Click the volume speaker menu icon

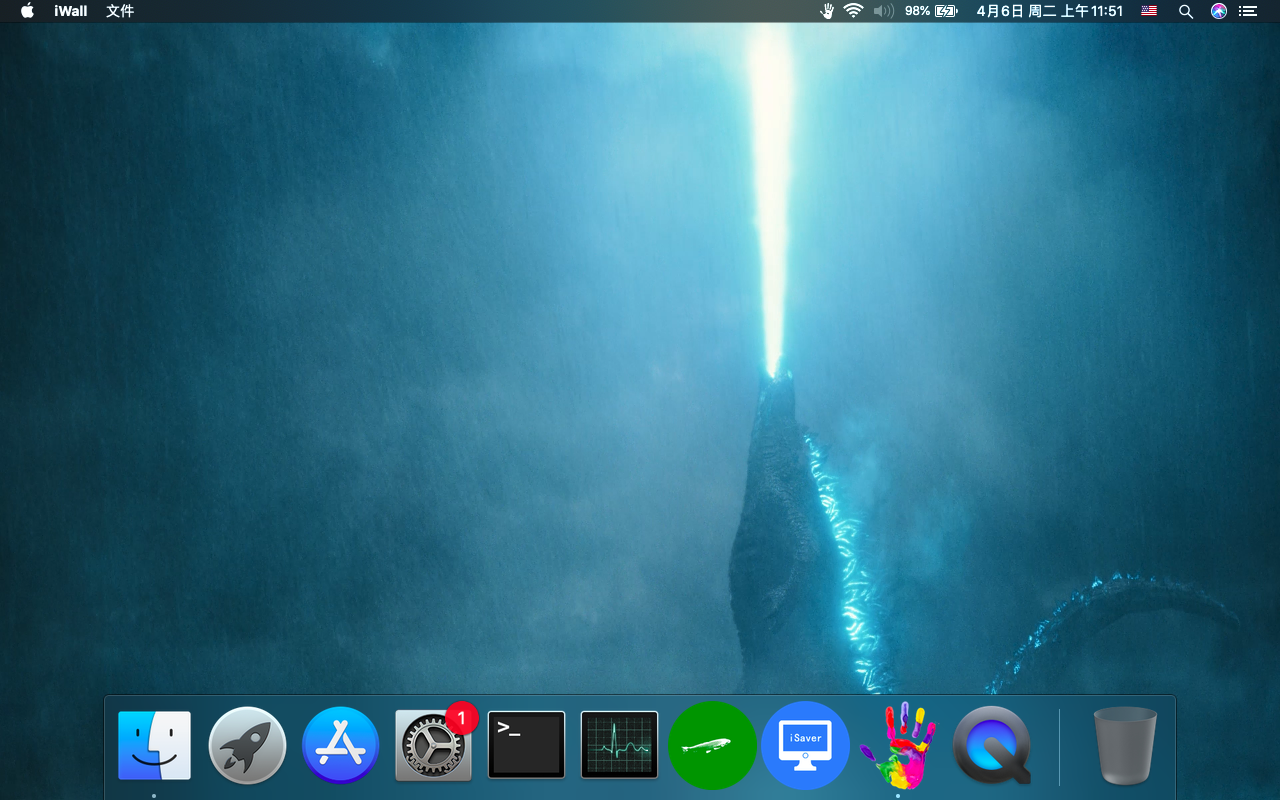coord(883,11)
